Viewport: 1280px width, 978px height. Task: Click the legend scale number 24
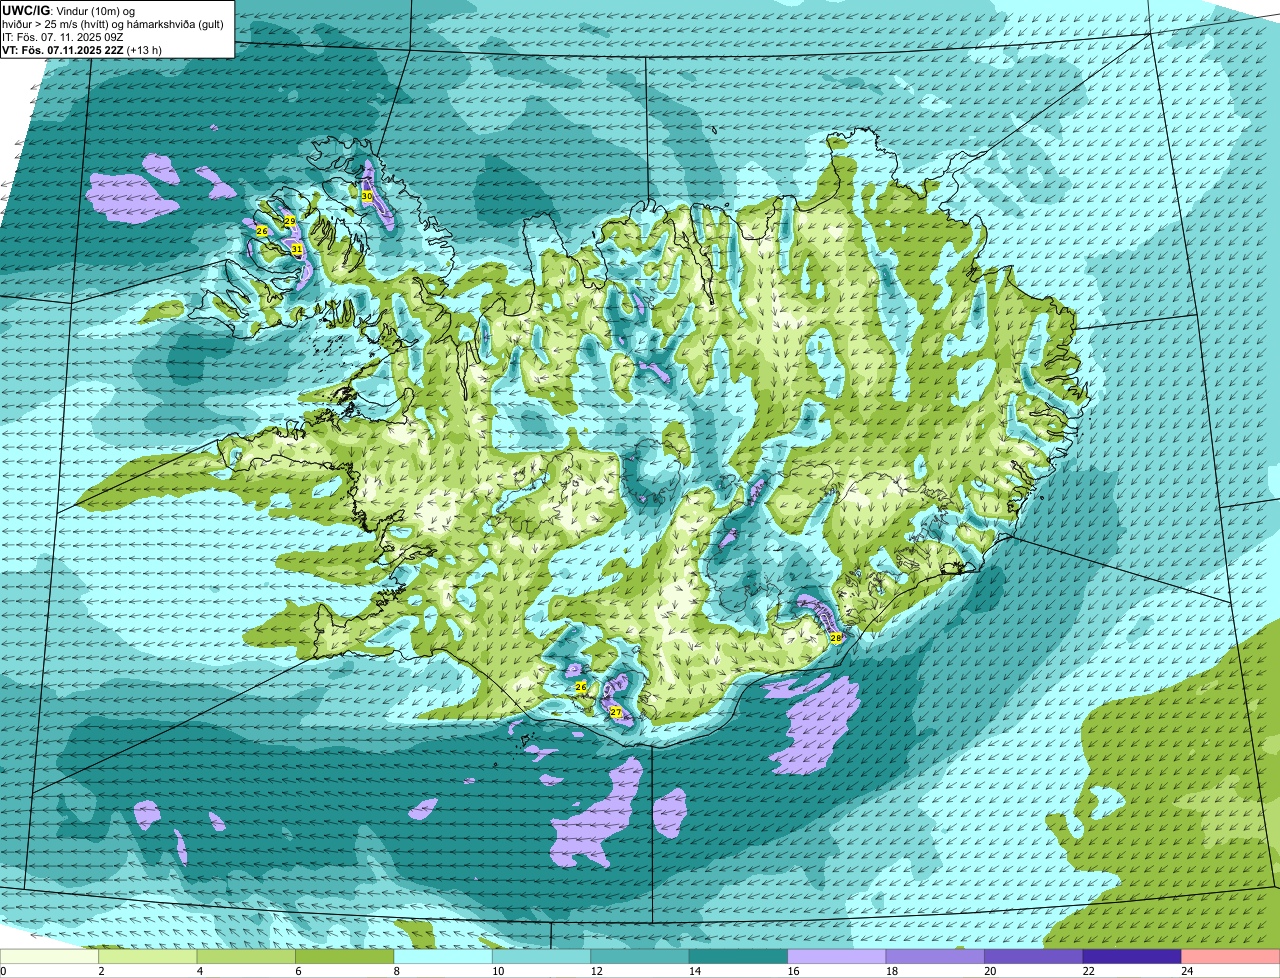click(x=1186, y=971)
